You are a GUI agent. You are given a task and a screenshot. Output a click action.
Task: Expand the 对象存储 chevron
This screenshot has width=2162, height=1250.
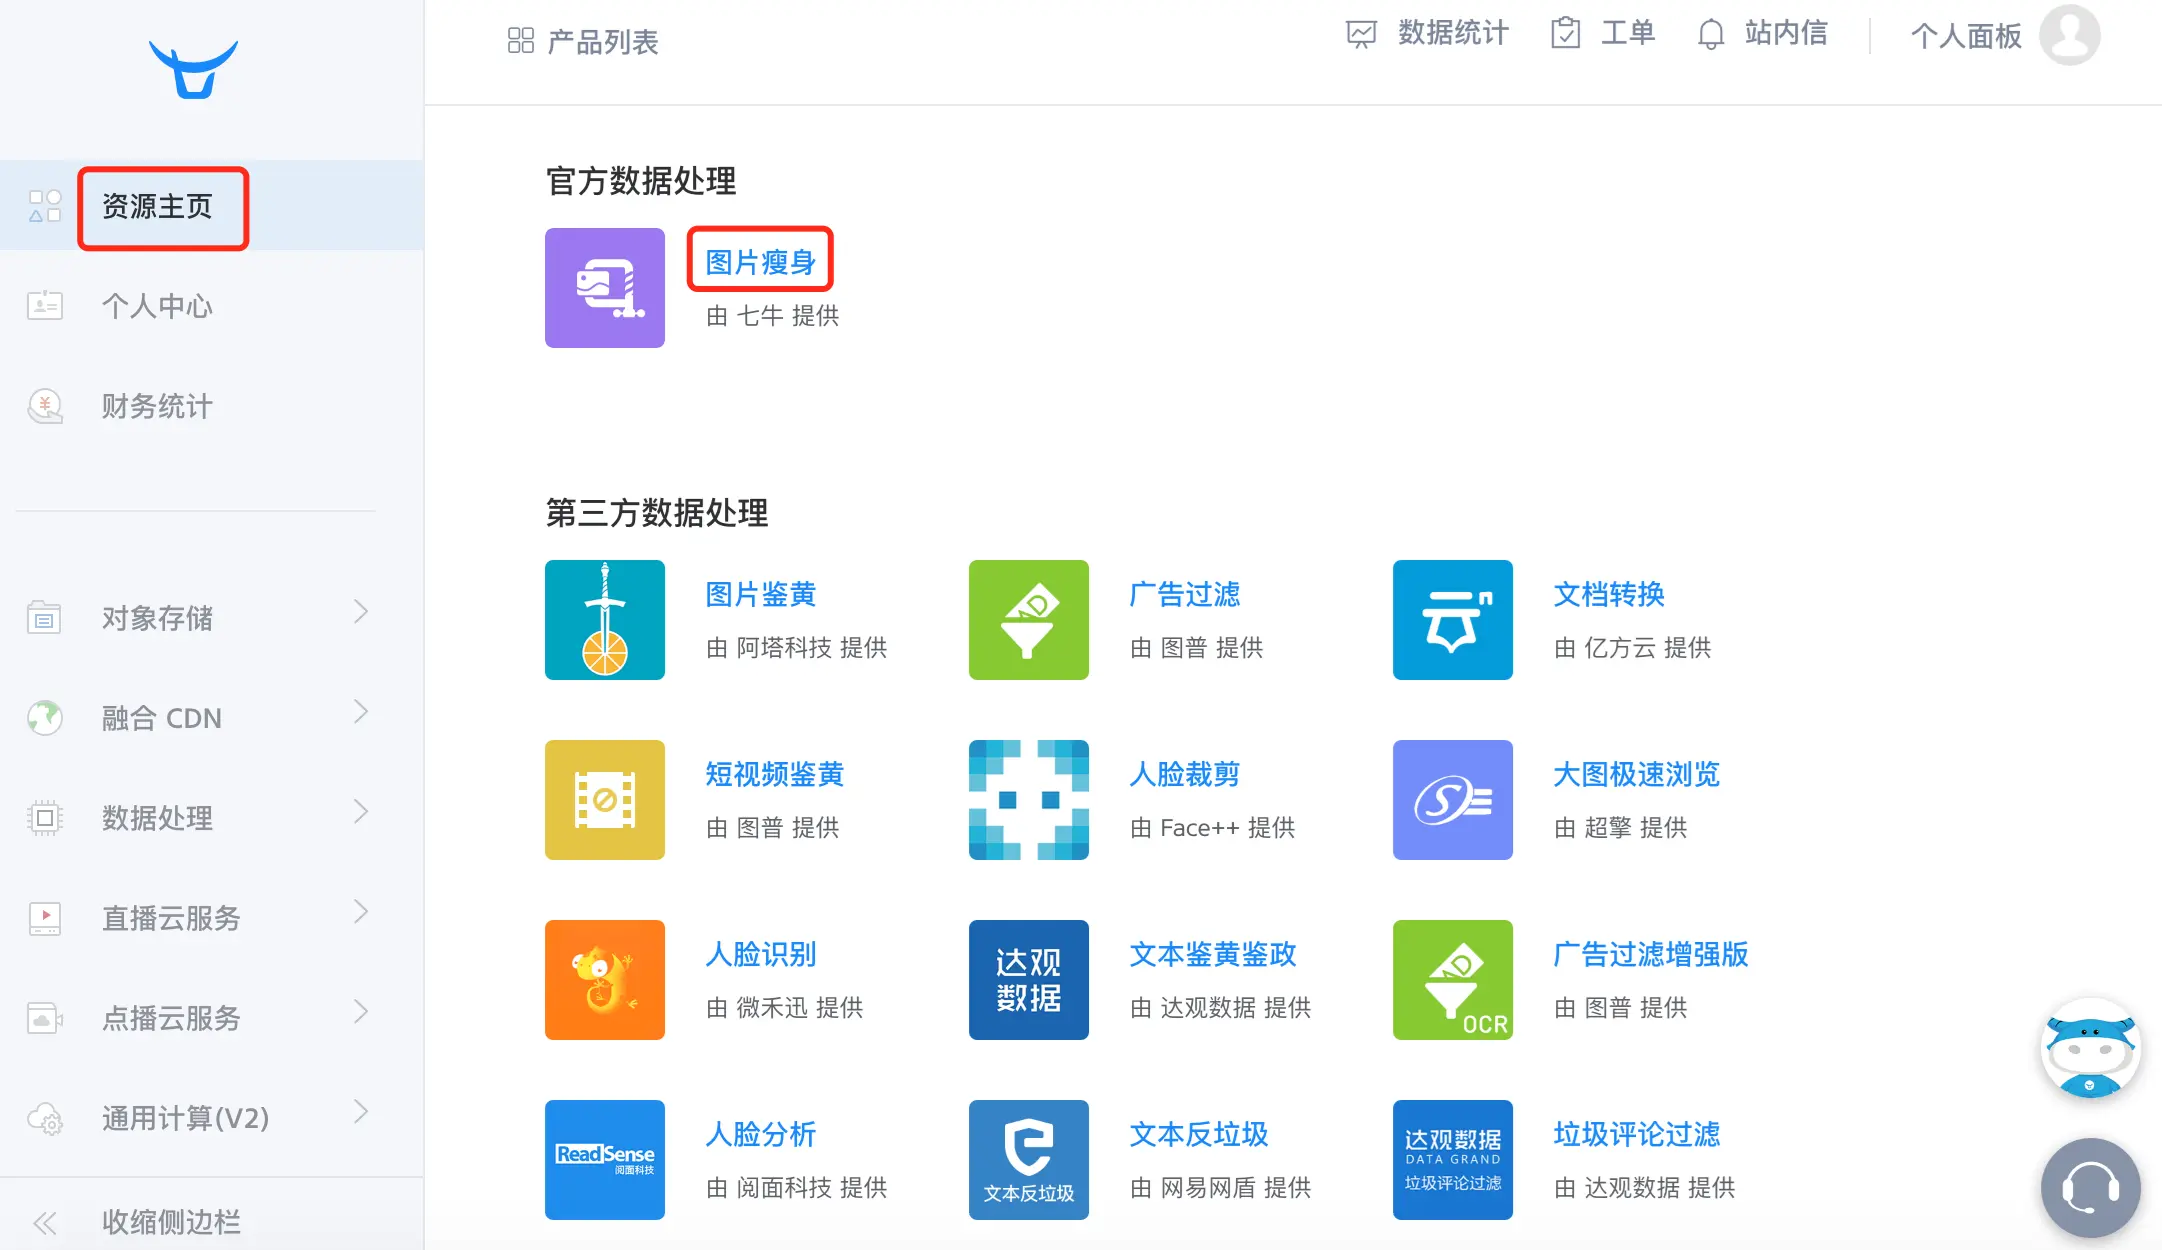coord(361,612)
